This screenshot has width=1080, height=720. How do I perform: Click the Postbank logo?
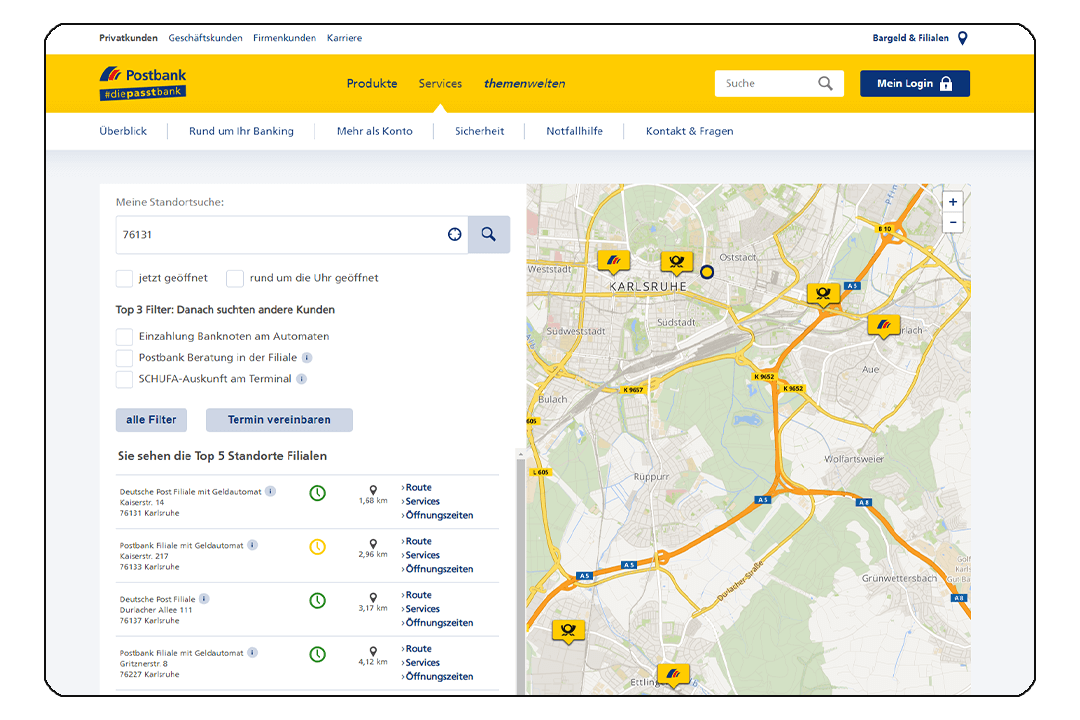click(x=143, y=83)
